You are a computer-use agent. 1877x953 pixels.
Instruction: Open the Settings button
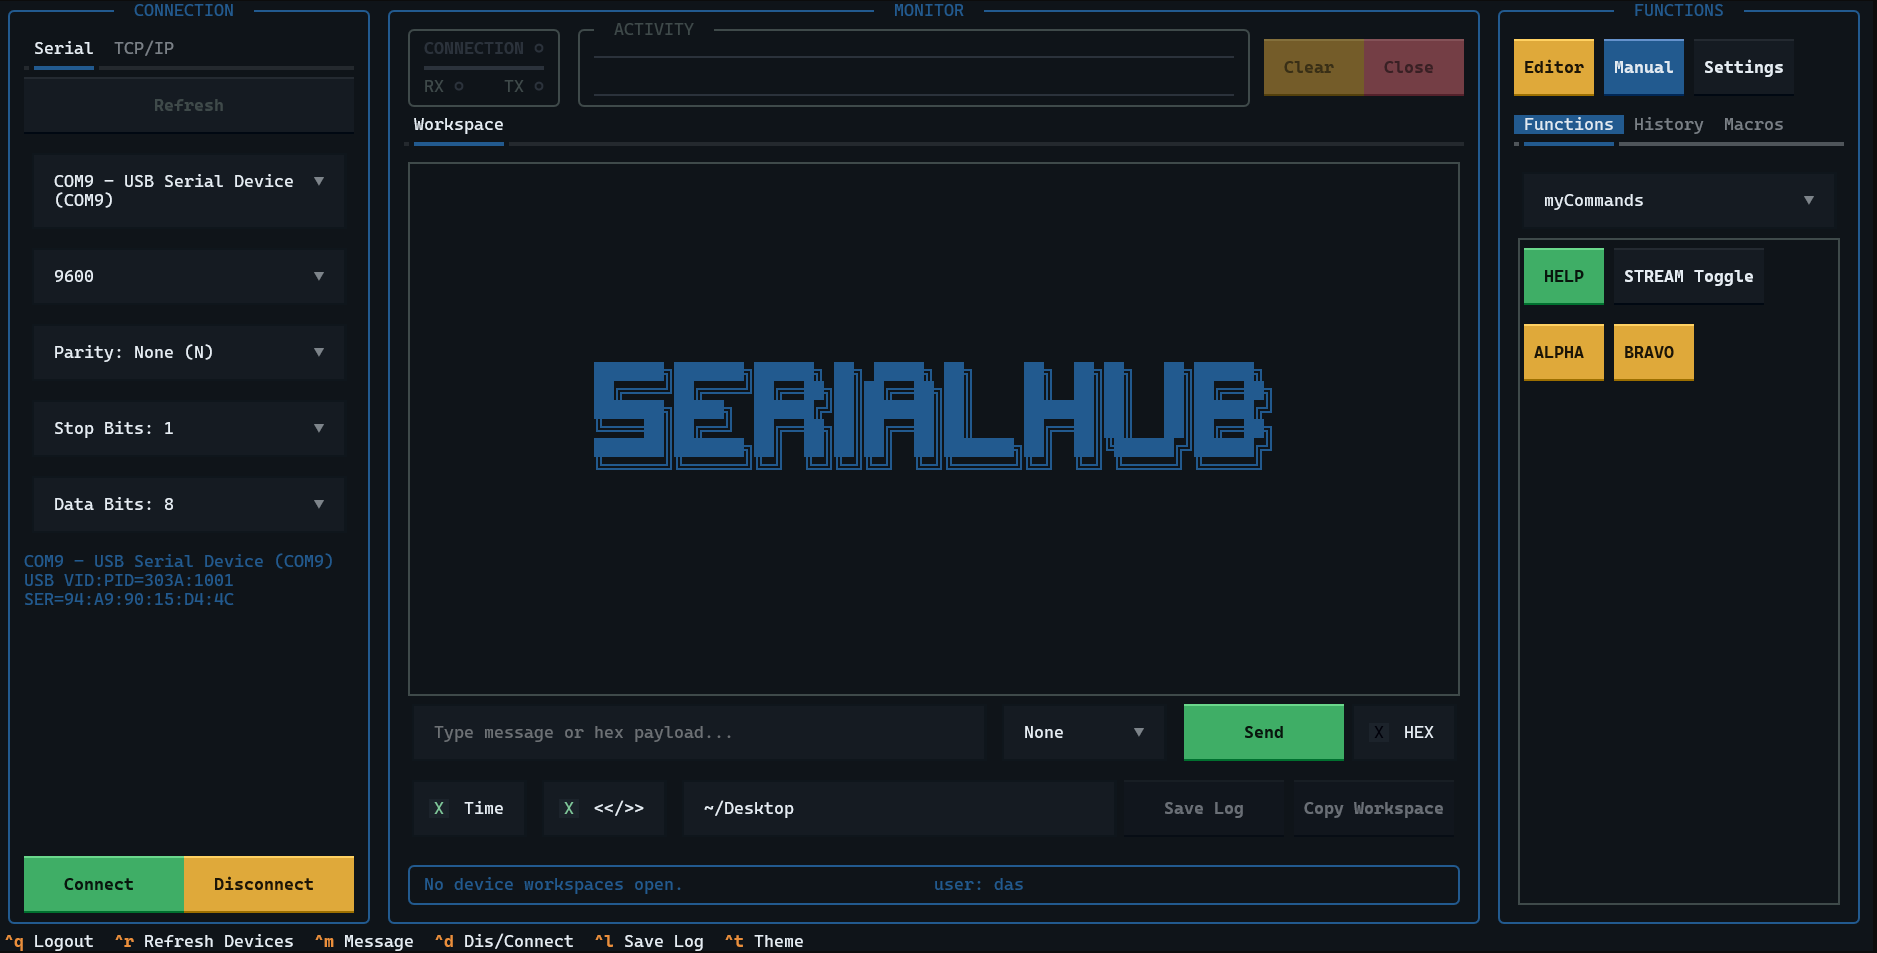point(1744,67)
